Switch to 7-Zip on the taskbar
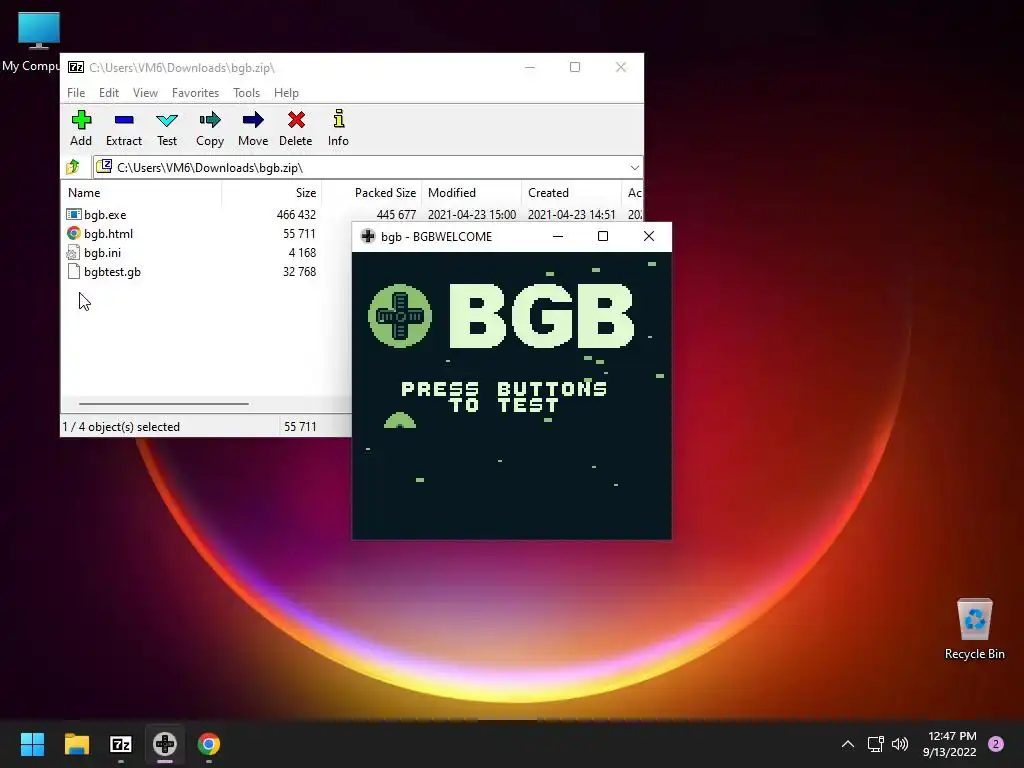The width and height of the screenshot is (1024, 768). click(121, 744)
